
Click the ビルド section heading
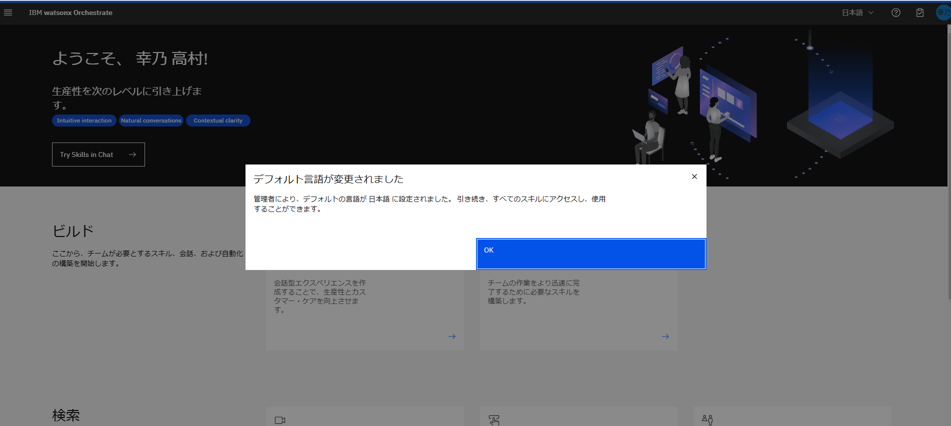click(x=73, y=231)
